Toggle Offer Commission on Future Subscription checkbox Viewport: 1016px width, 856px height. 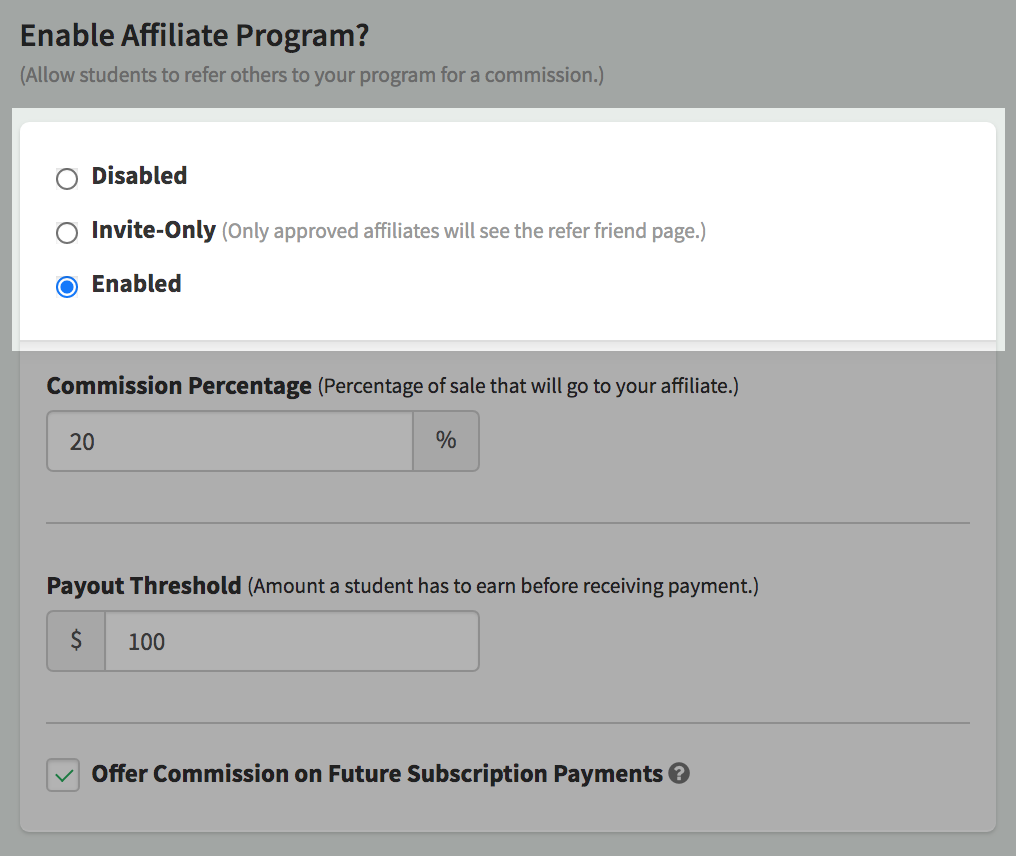[63, 775]
